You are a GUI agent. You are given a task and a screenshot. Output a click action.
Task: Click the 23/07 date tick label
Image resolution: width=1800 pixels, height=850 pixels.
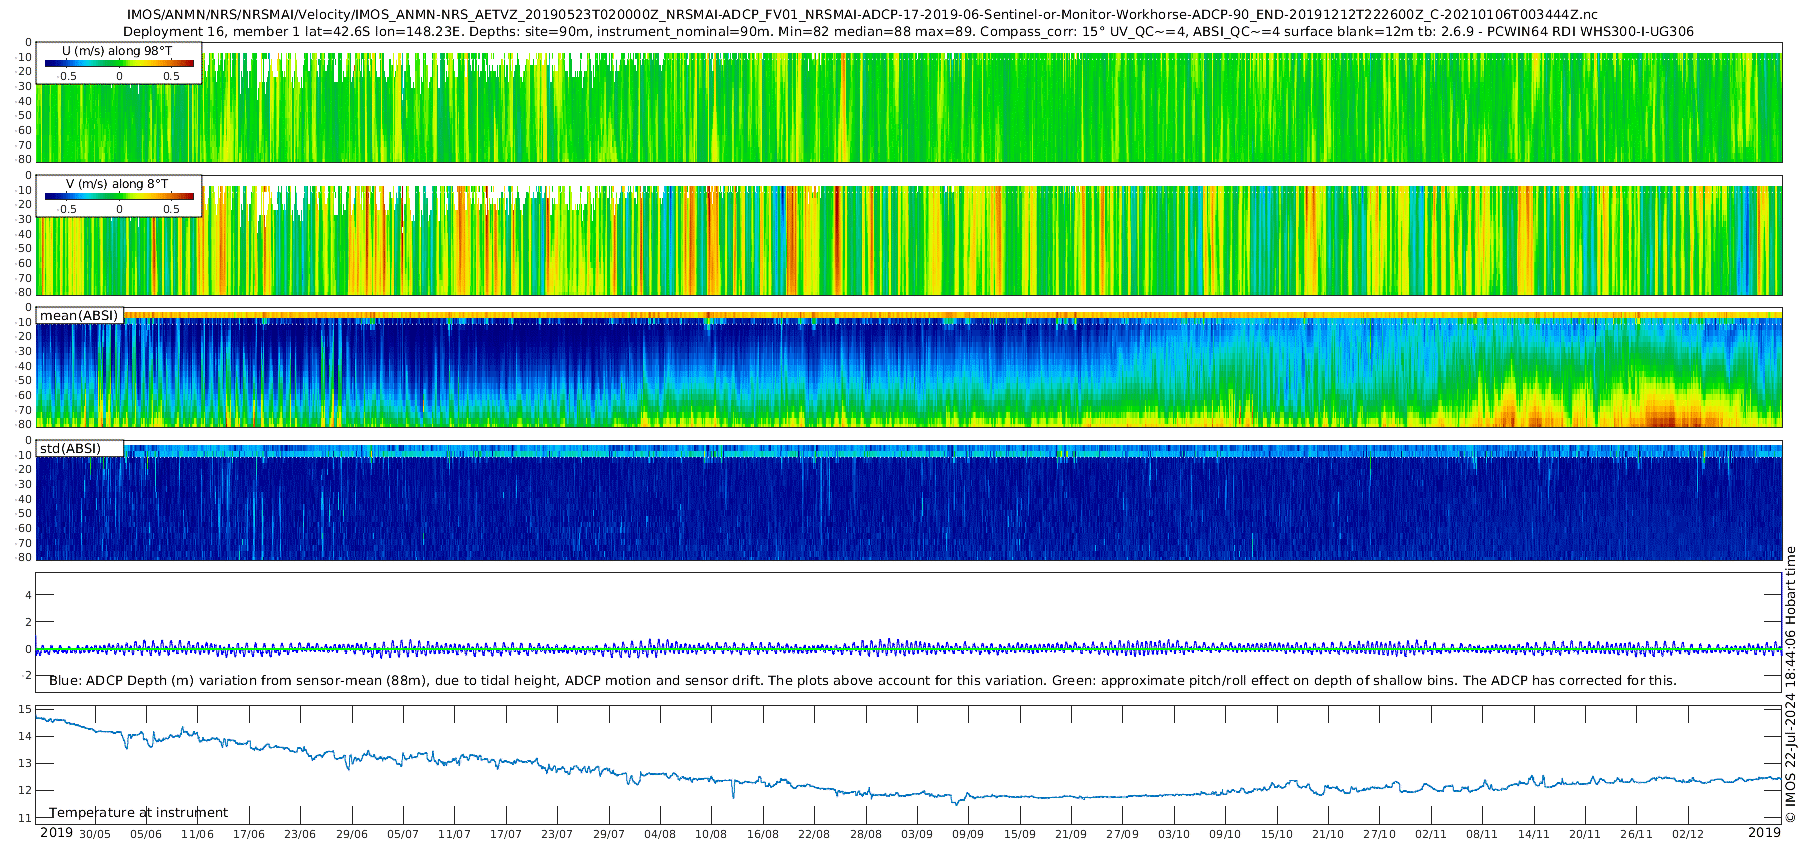tap(557, 834)
